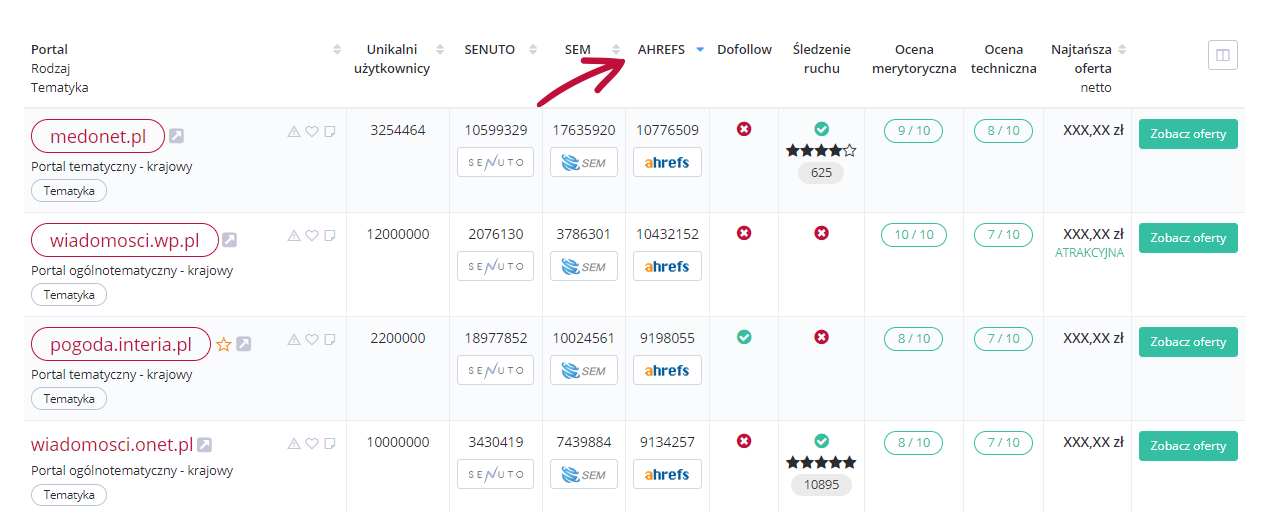Image resolution: width=1267 pixels, height=513 pixels.
Task: Click the Ocena merytoryczna column header
Action: pyautogui.click(x=914, y=59)
